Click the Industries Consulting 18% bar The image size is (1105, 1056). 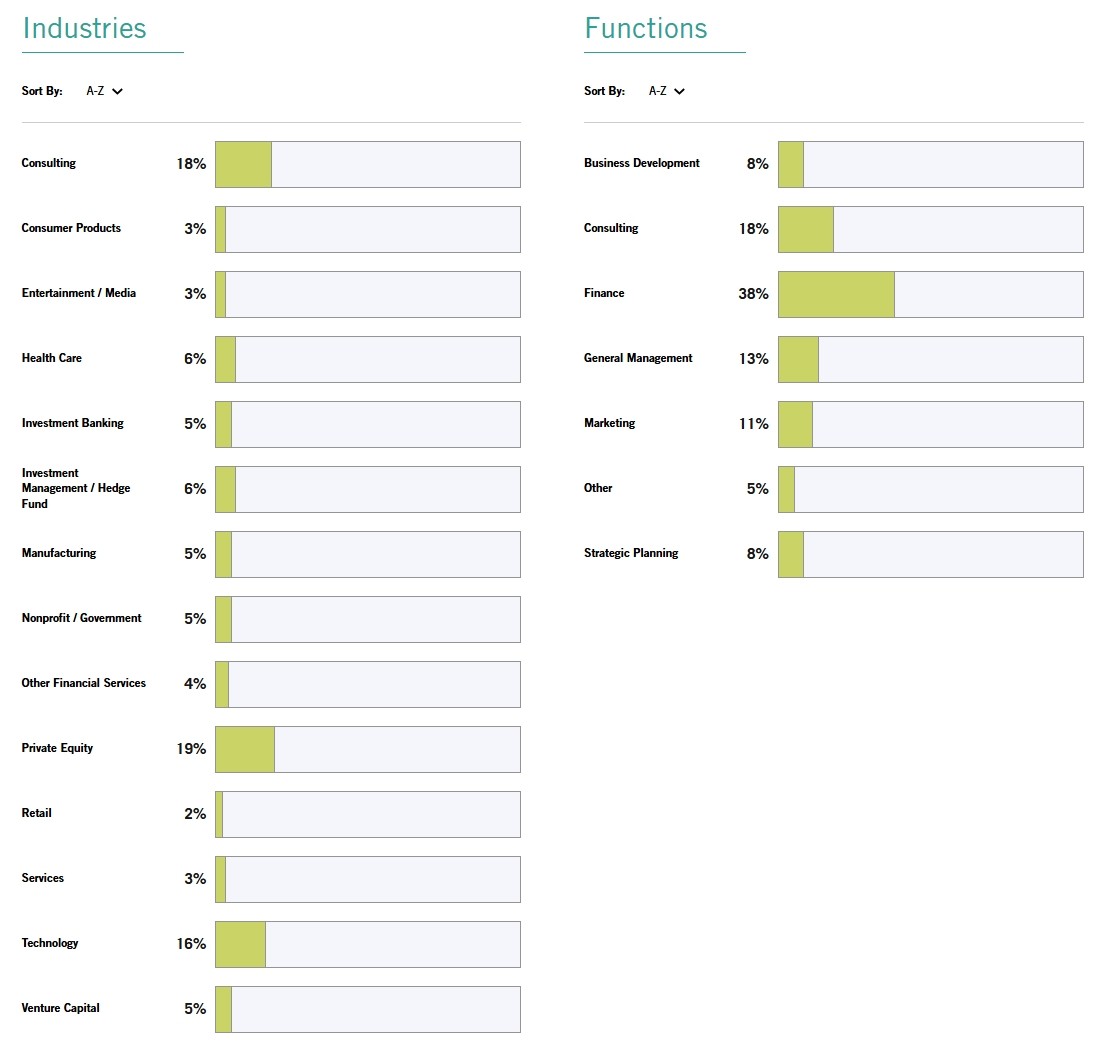coord(367,164)
